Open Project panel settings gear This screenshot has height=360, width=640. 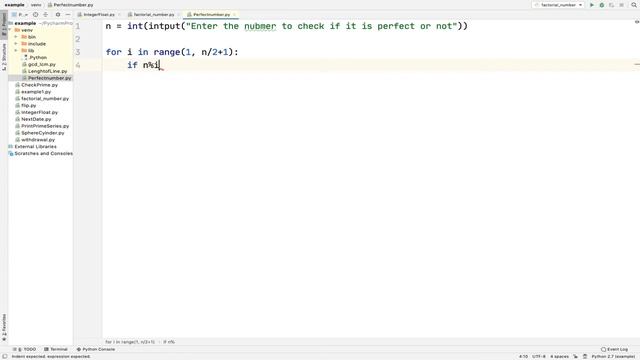(58, 14)
